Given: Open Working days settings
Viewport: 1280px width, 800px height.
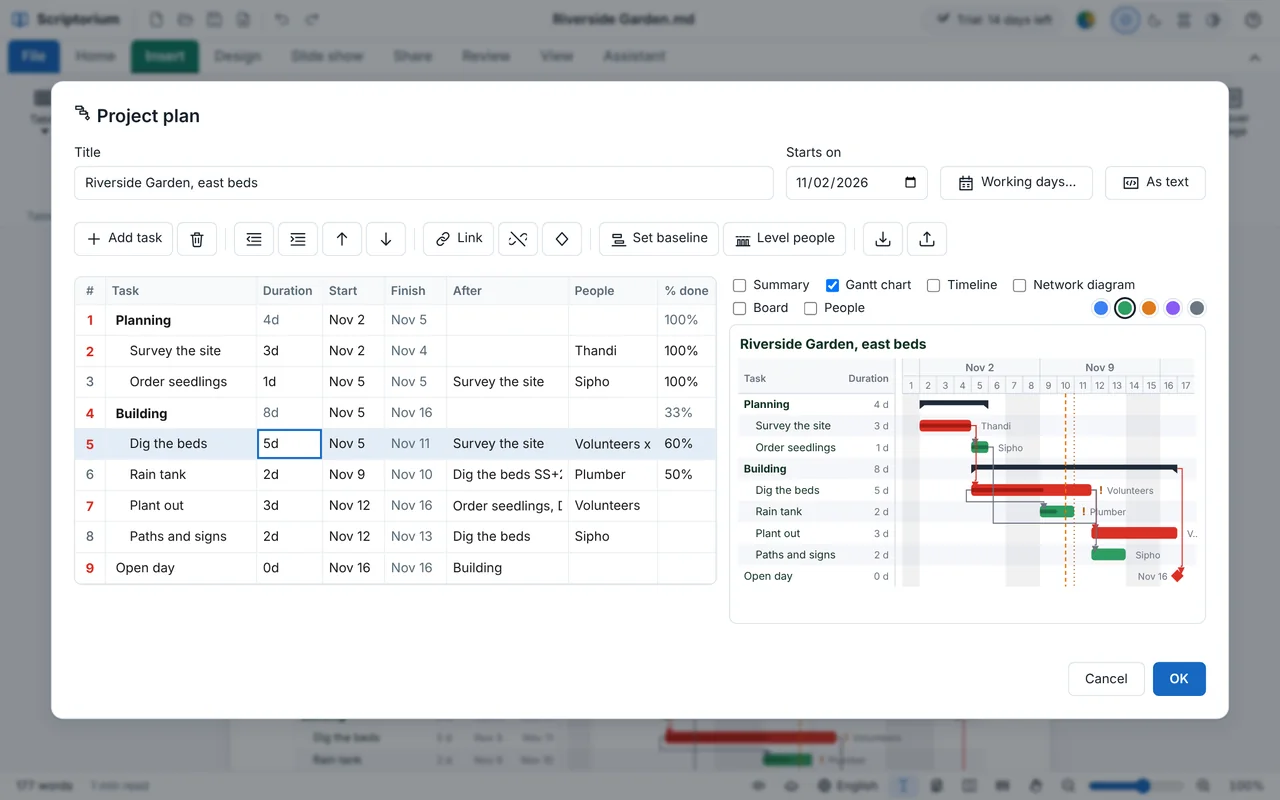Looking at the screenshot, I should pyautogui.click(x=1017, y=183).
